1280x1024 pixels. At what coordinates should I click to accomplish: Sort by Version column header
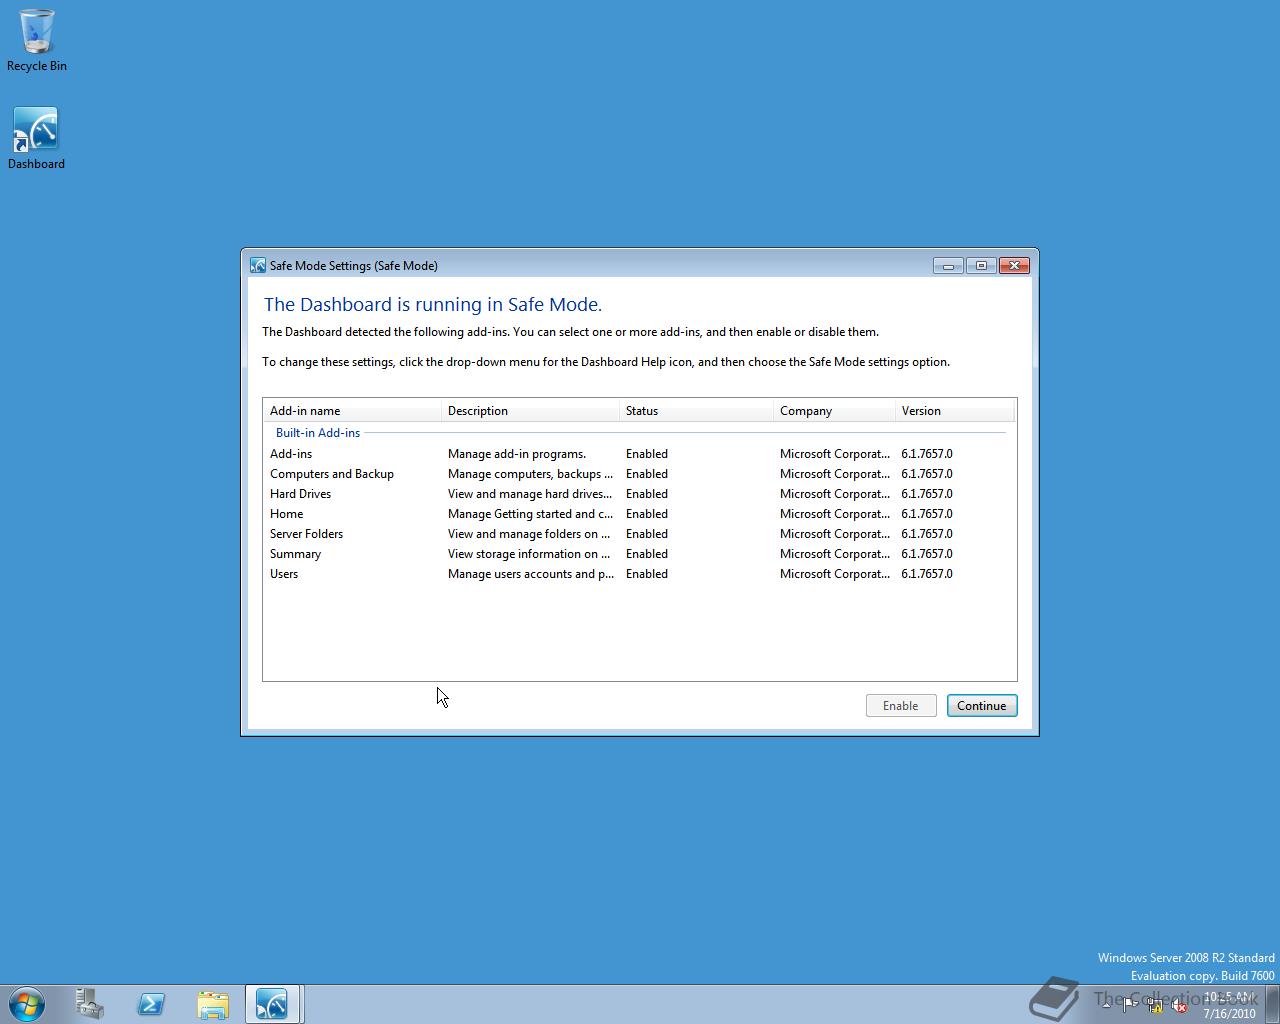955,411
